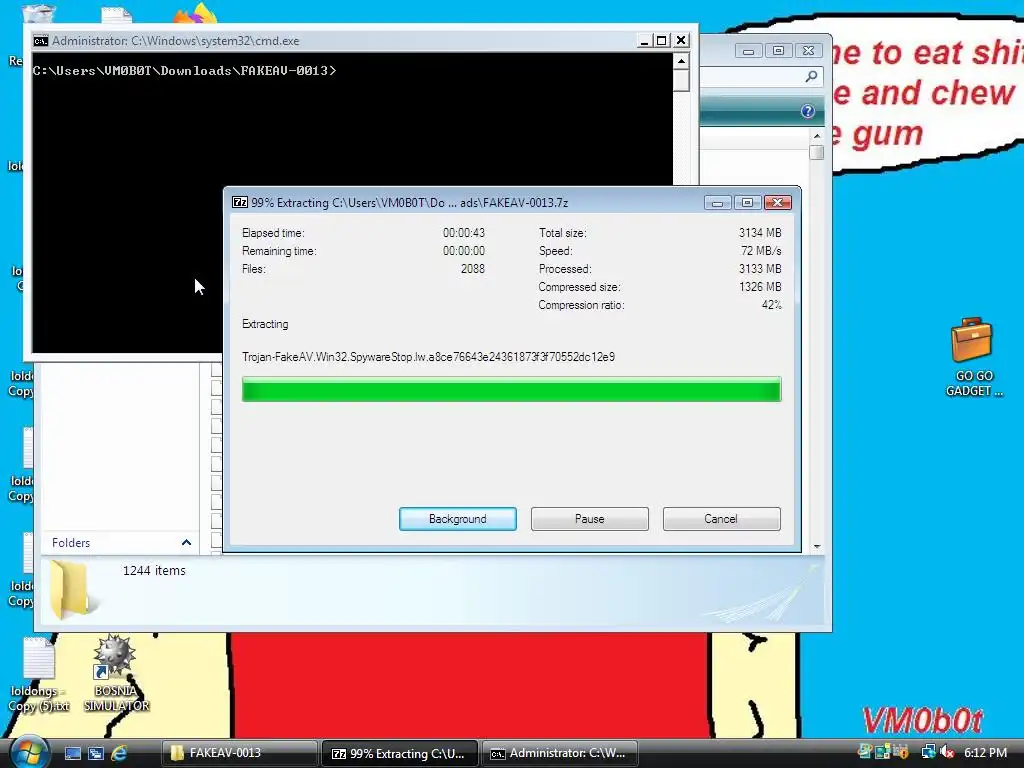1024x768 pixels.
Task: Close the FAKEAV-0013 Explorer window
Action: 808,51
